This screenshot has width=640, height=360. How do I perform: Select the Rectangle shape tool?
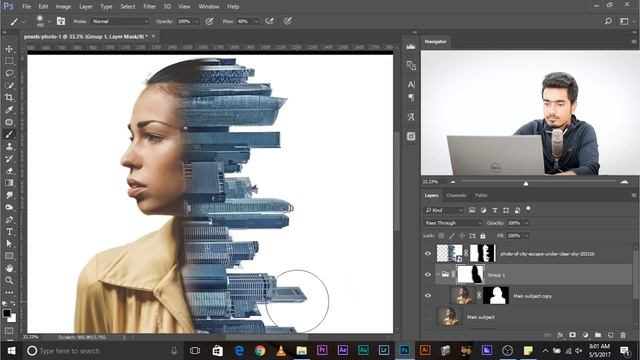[x=9, y=256]
